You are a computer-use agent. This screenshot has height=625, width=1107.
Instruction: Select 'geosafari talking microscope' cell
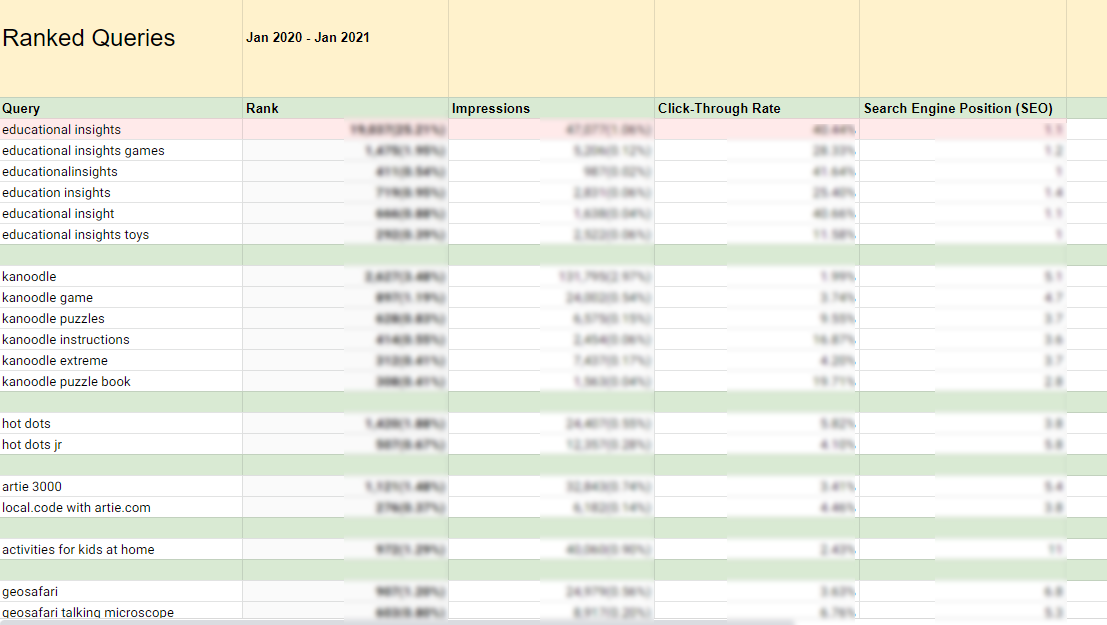[121, 611]
